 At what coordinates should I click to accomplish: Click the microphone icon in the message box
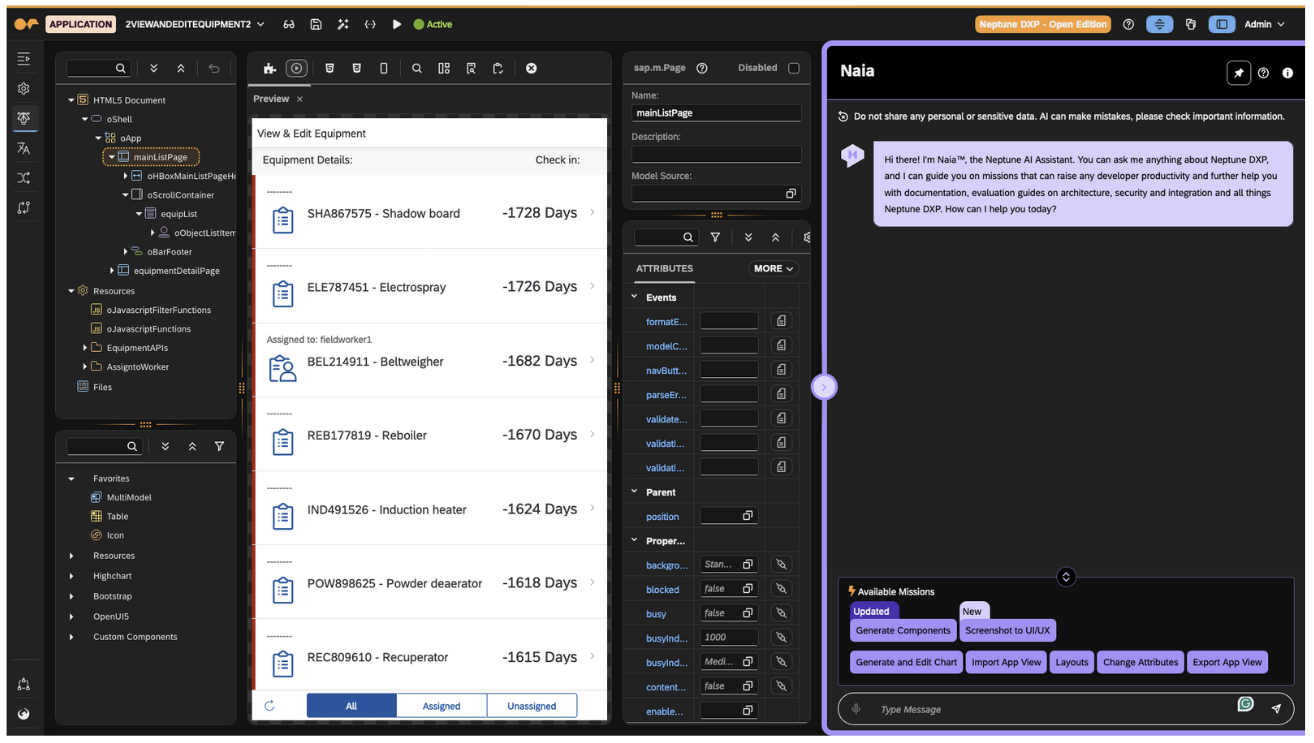point(856,709)
